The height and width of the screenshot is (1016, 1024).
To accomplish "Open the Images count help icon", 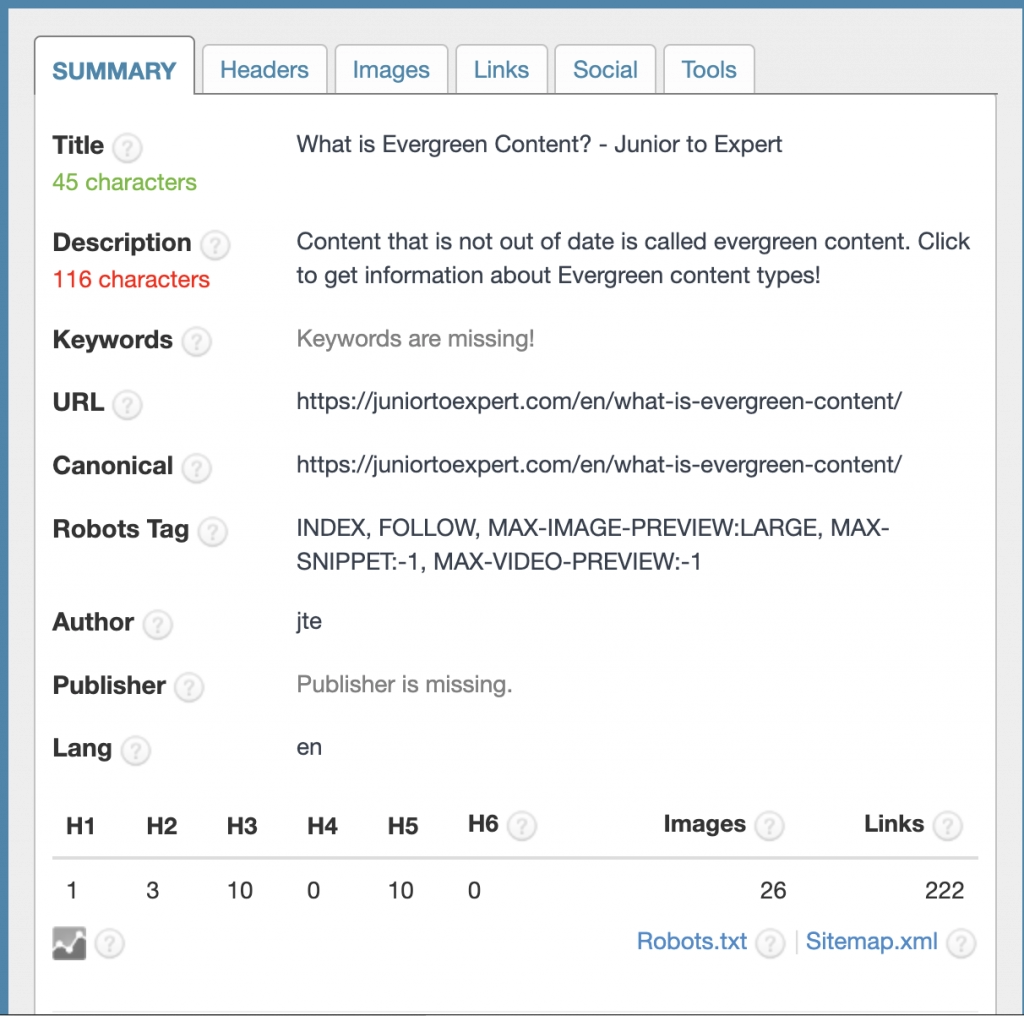I will point(769,827).
